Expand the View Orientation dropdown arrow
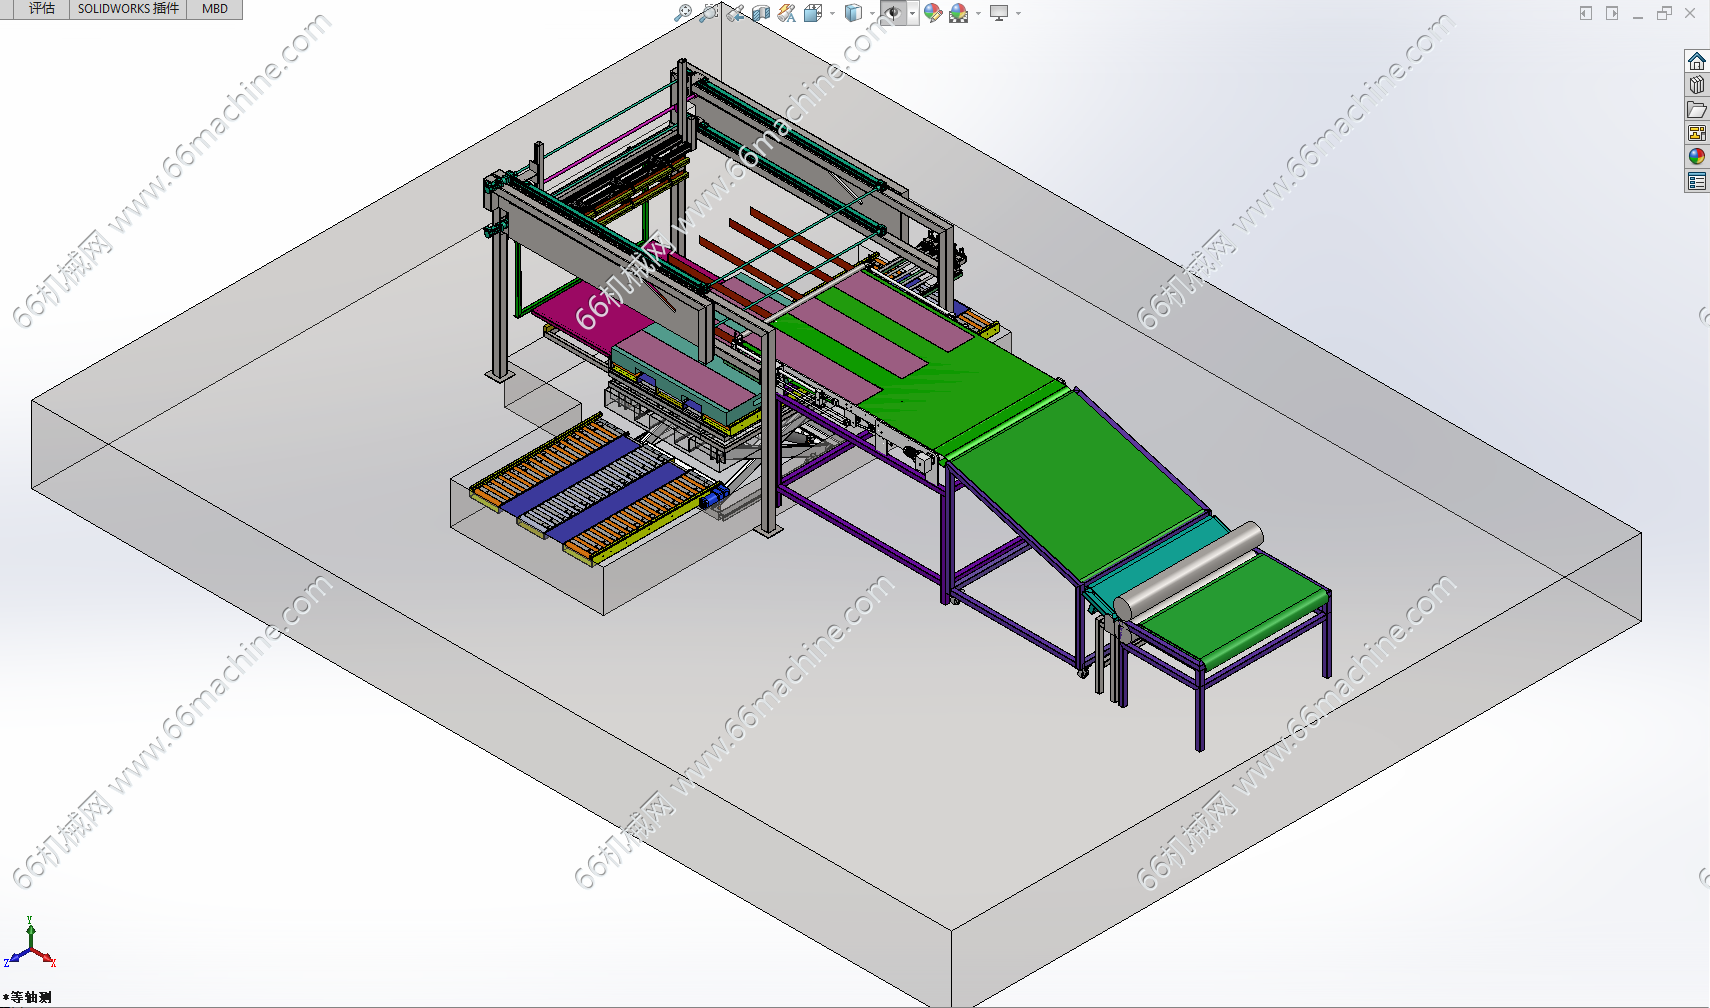 (832, 13)
